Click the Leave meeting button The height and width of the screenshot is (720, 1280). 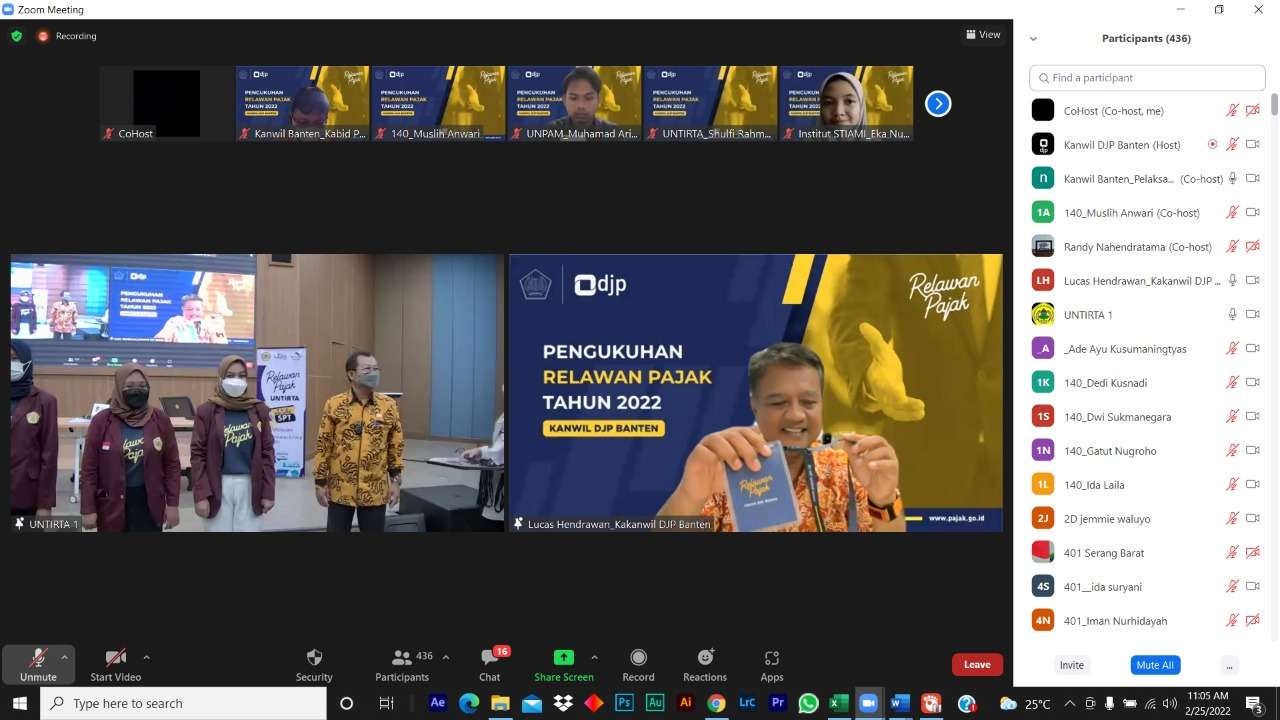click(977, 665)
